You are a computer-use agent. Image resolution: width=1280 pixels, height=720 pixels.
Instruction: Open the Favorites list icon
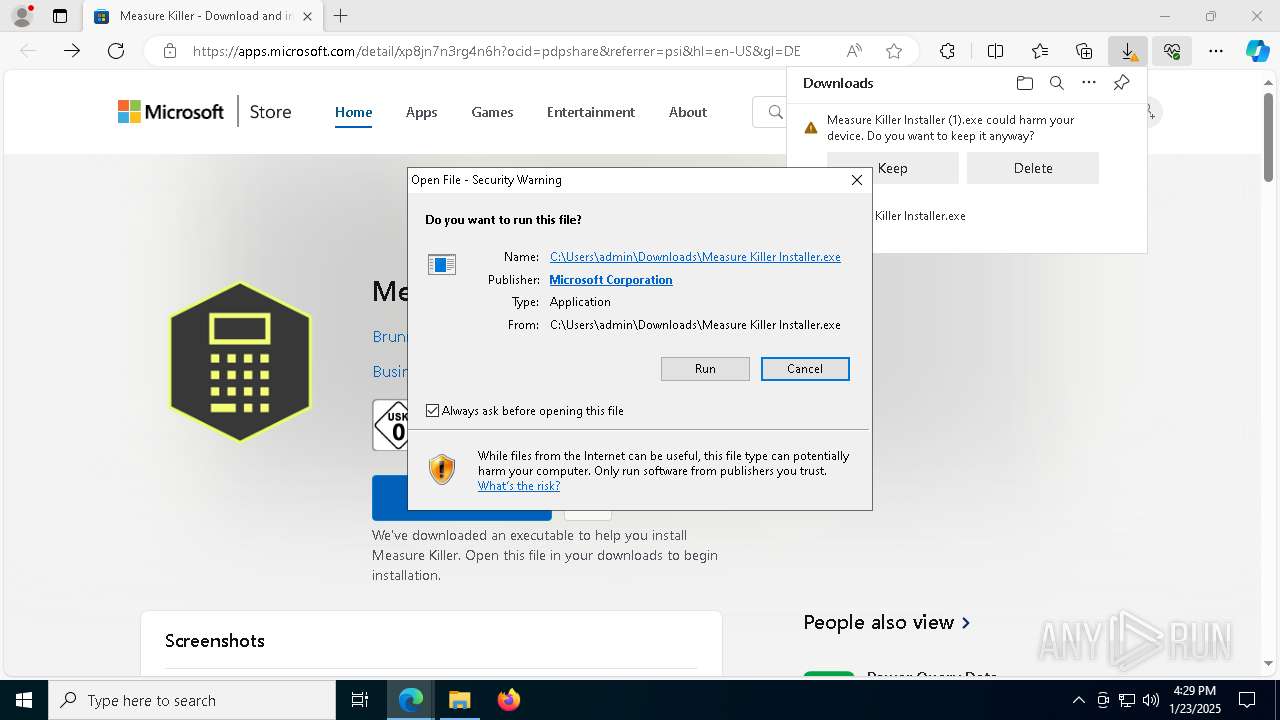pyautogui.click(x=1040, y=51)
